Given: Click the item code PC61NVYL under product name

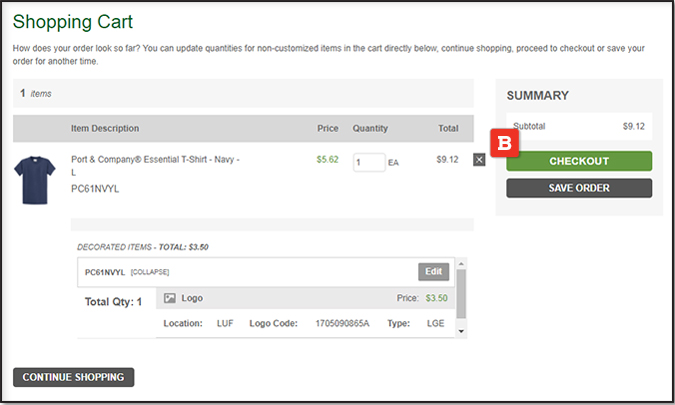Looking at the screenshot, I should (95, 188).
